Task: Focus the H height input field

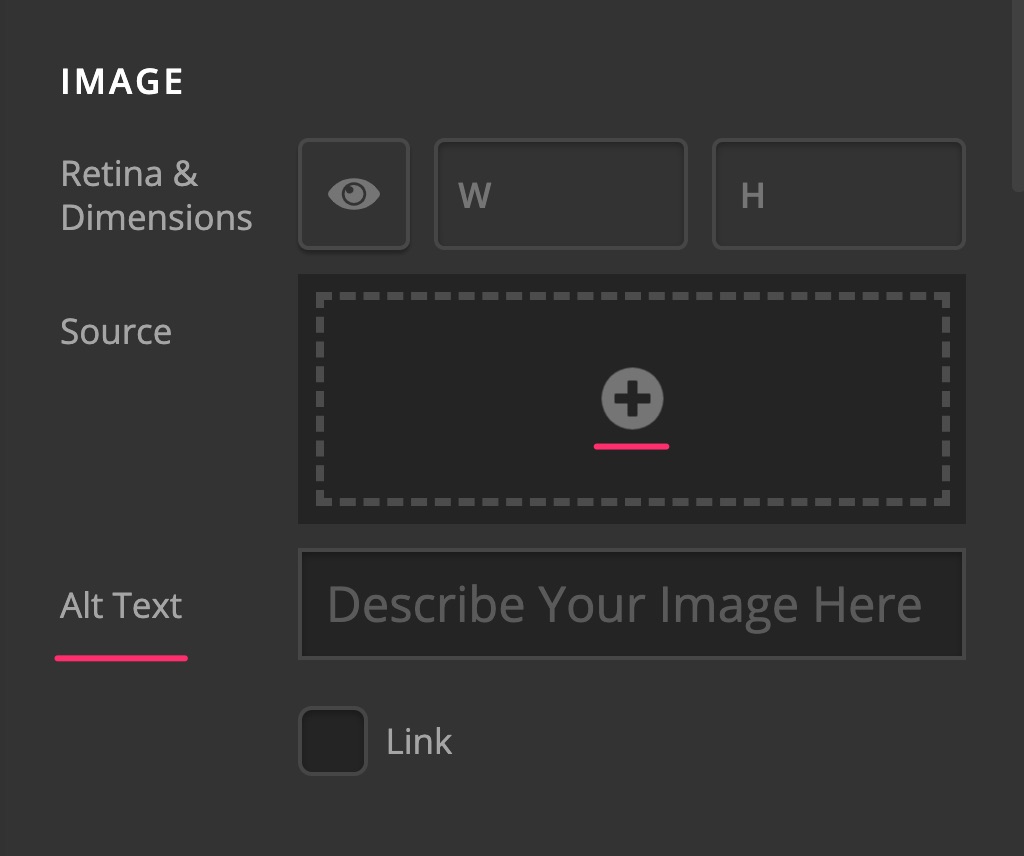Action: coord(839,194)
